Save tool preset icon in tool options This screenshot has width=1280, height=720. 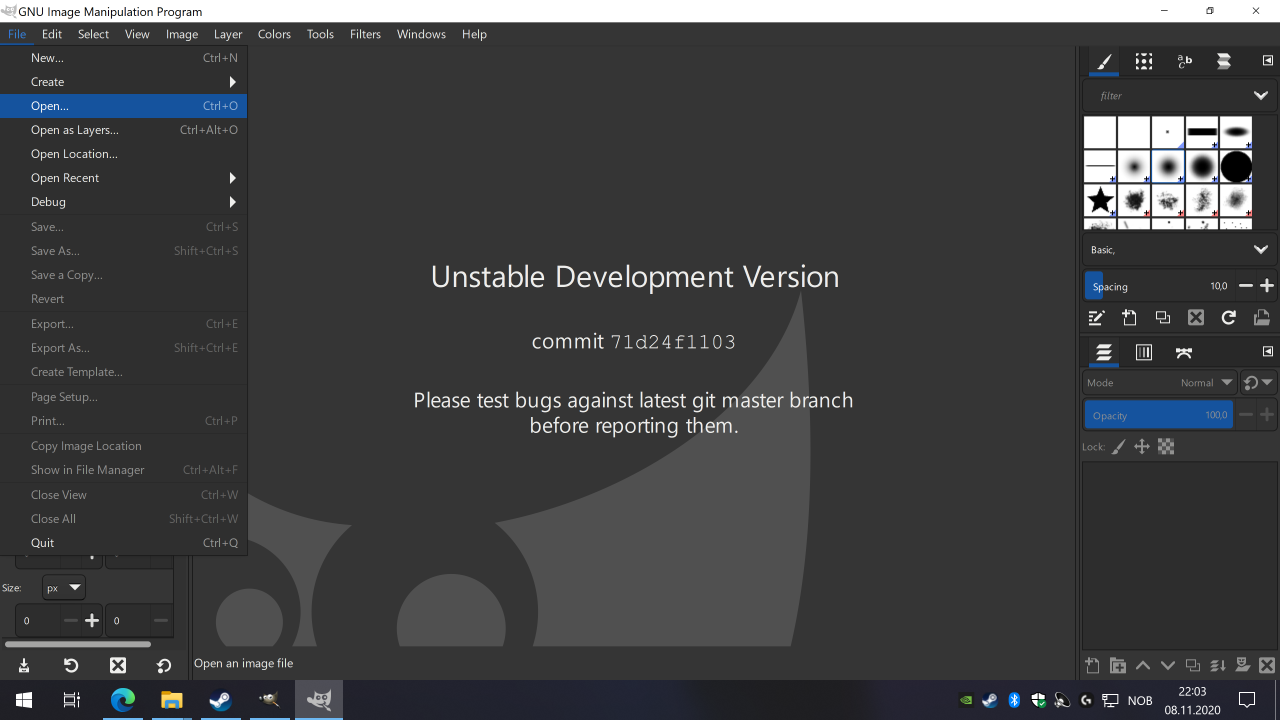pos(24,665)
